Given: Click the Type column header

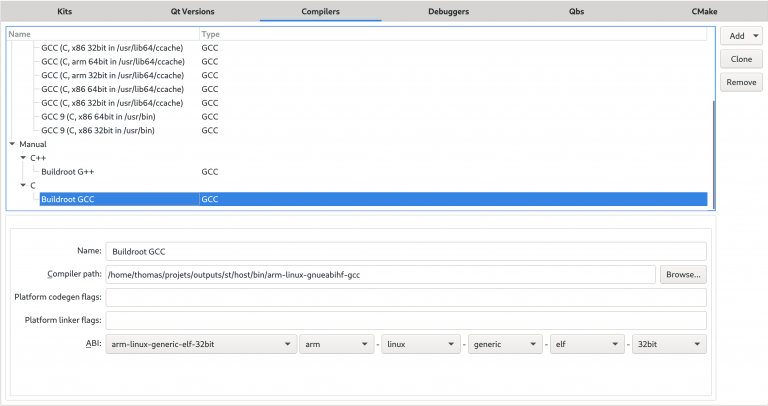Looking at the screenshot, I should 453,34.
